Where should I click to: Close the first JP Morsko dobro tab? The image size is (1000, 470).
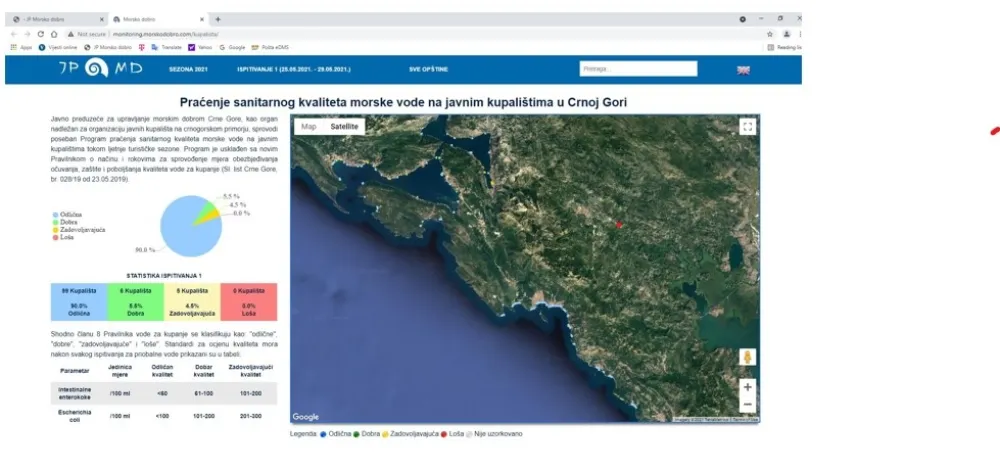pos(101,20)
